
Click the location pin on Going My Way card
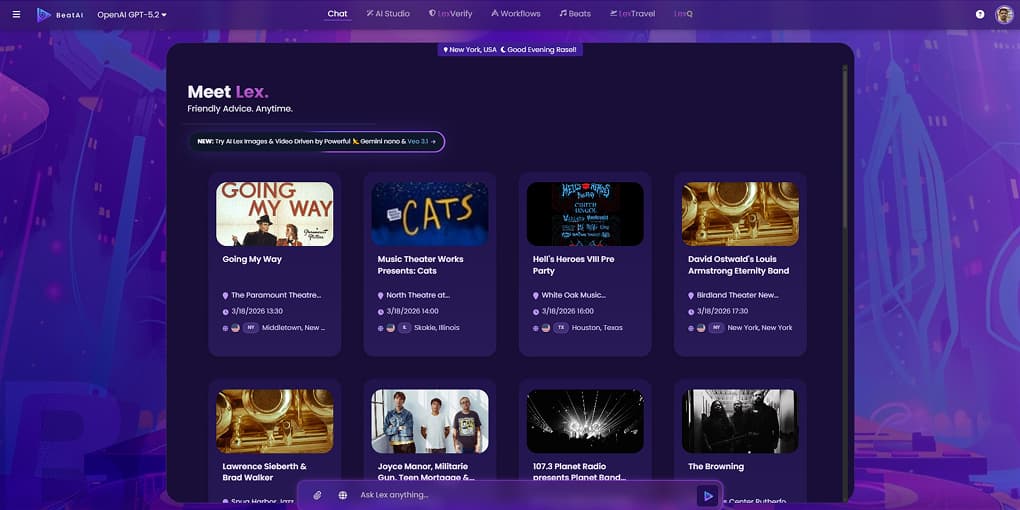[x=226, y=296]
